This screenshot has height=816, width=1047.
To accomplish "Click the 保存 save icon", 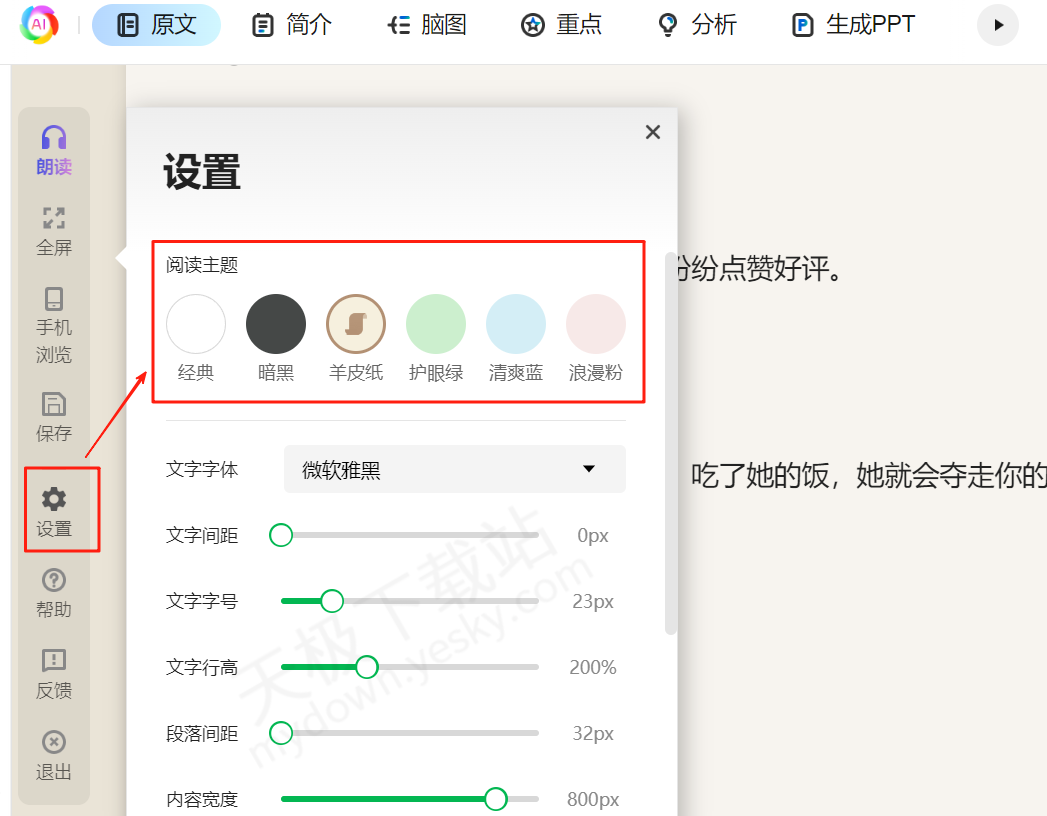I will [x=54, y=417].
